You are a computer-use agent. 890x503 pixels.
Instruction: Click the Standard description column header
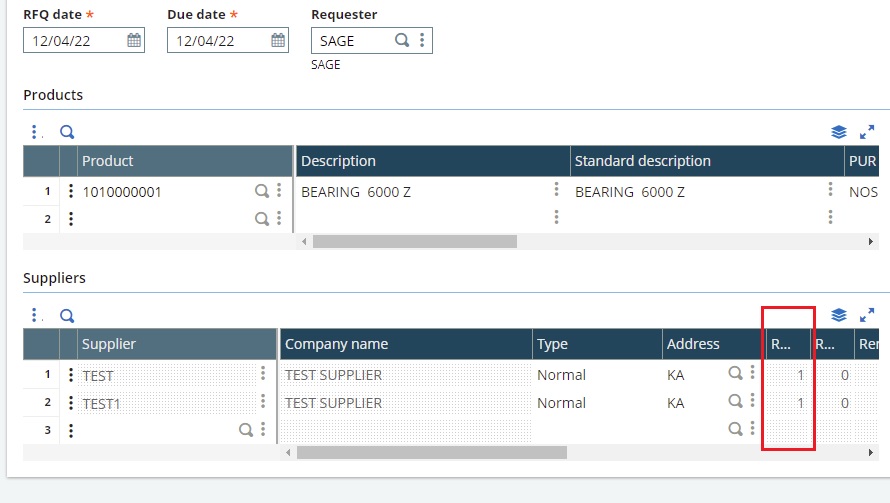(x=707, y=161)
